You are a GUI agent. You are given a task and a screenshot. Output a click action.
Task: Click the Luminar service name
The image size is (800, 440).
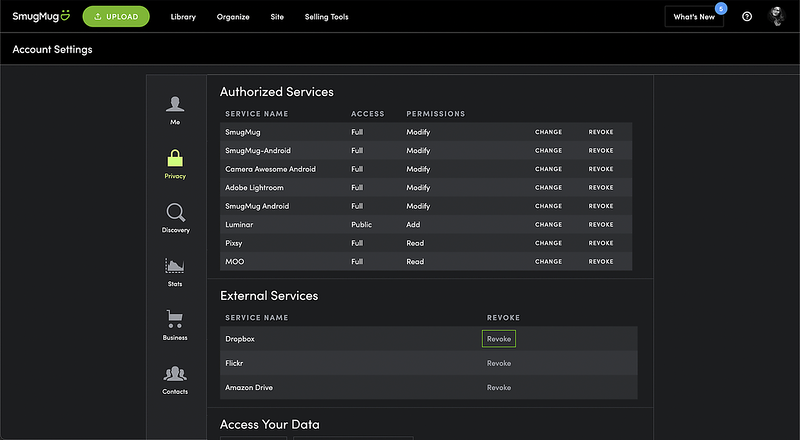coord(239,225)
